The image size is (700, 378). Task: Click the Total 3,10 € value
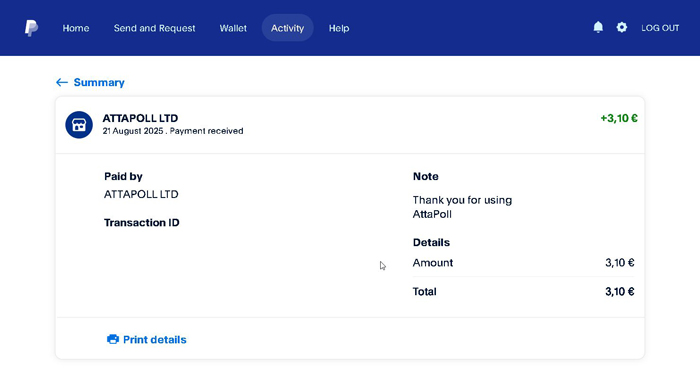tap(620, 291)
